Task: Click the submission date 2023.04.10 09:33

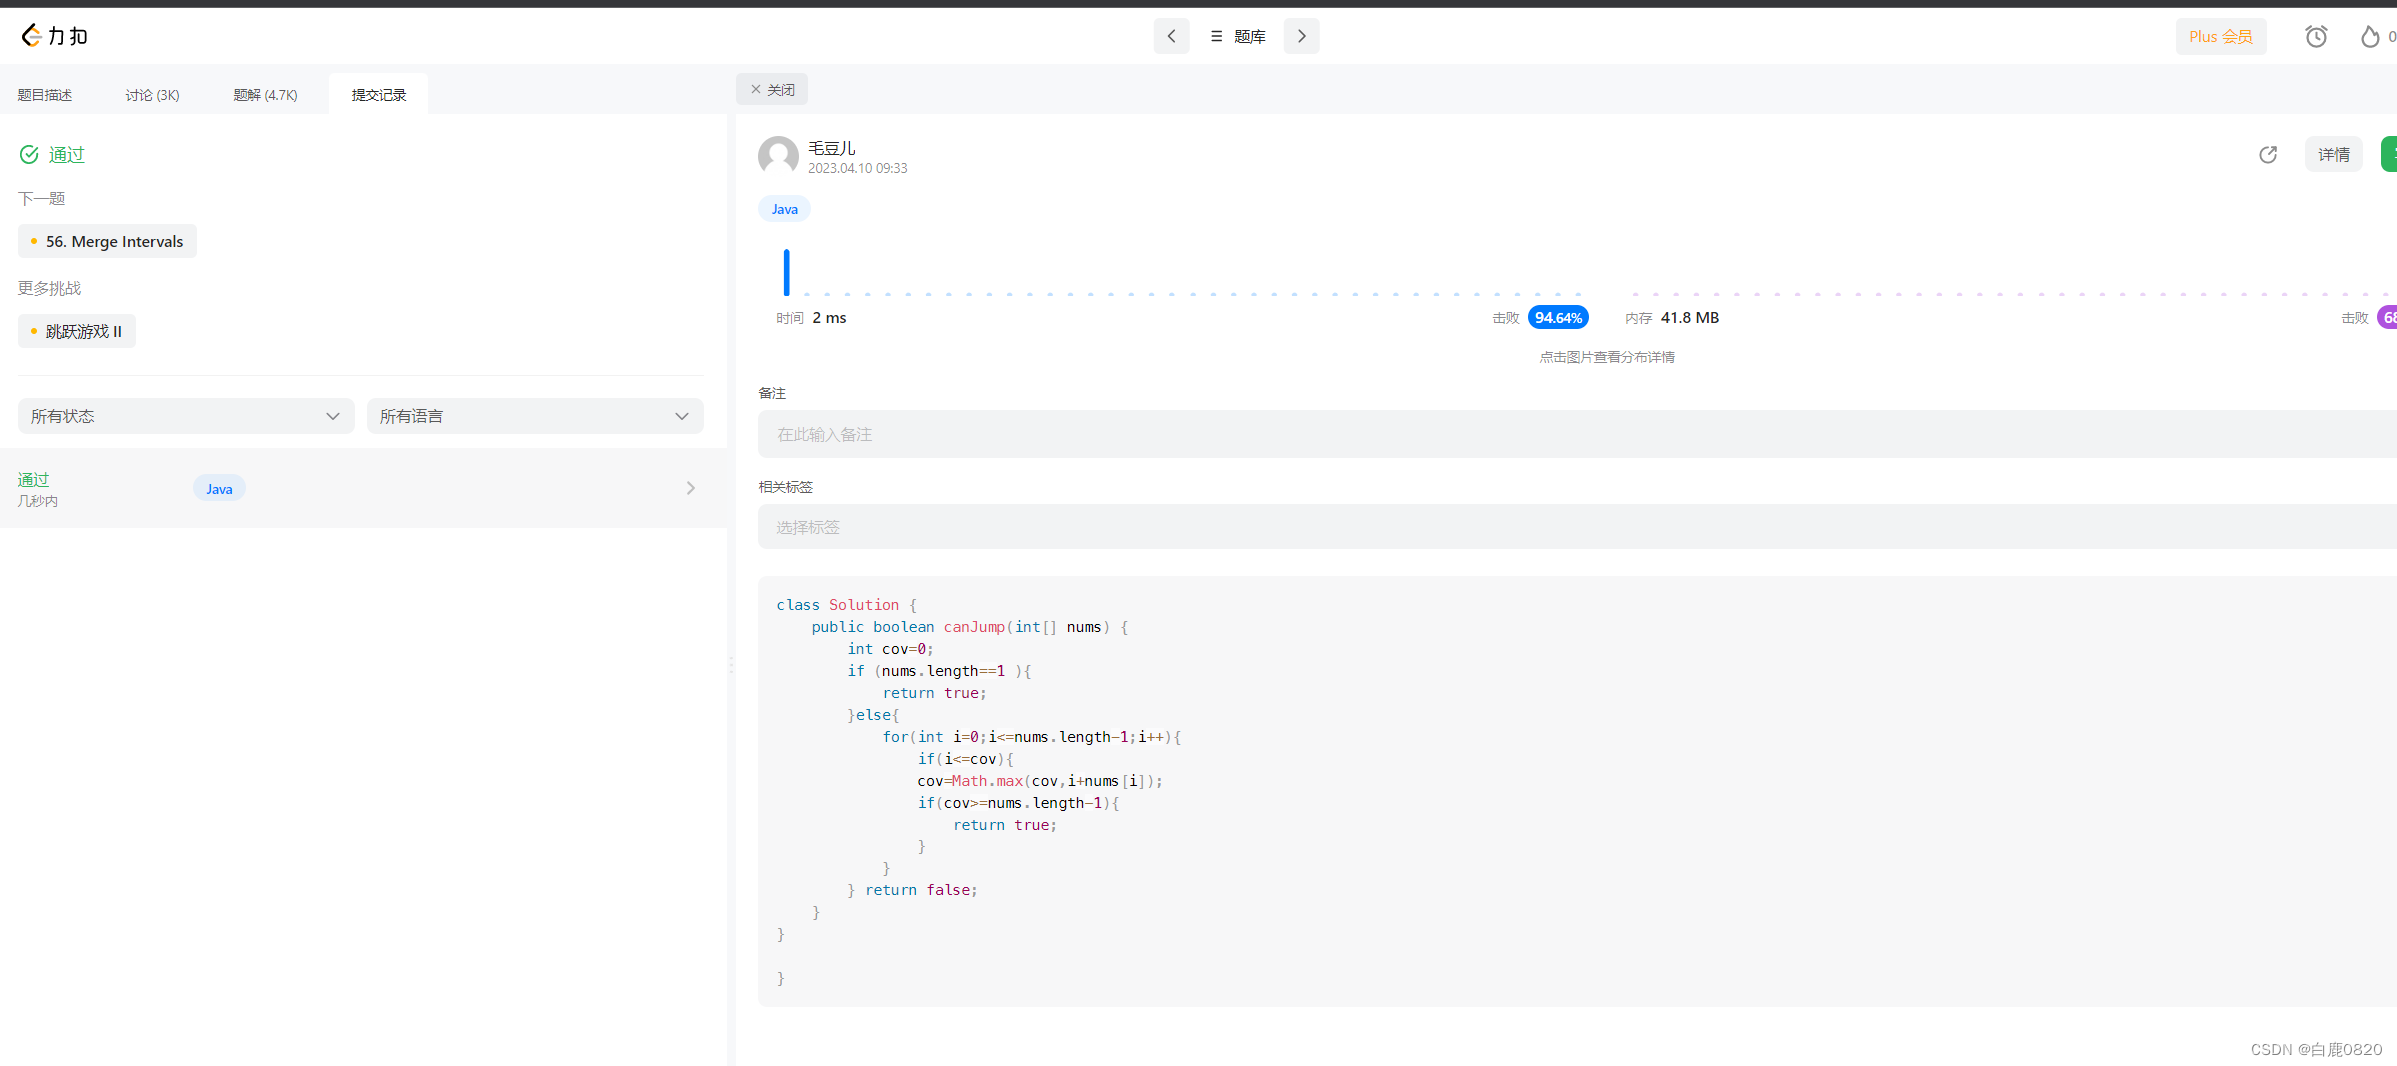Action: [x=858, y=168]
